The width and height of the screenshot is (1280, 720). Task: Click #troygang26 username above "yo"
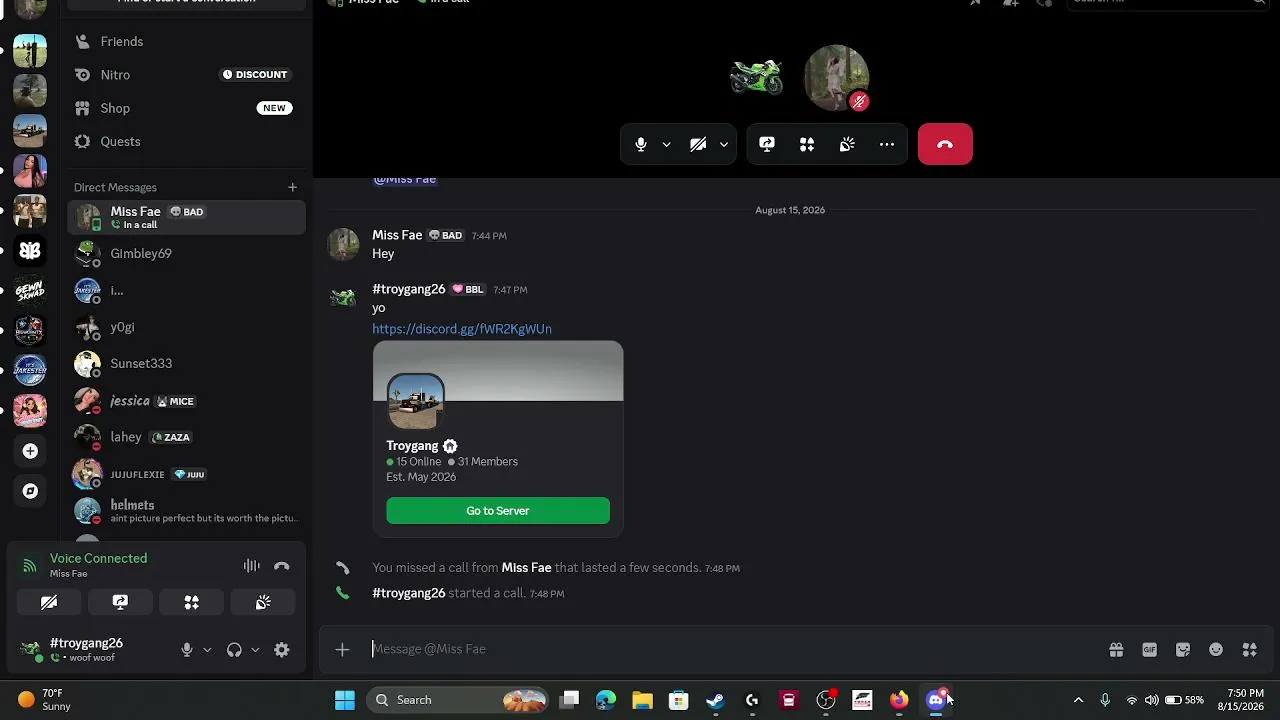(409, 289)
